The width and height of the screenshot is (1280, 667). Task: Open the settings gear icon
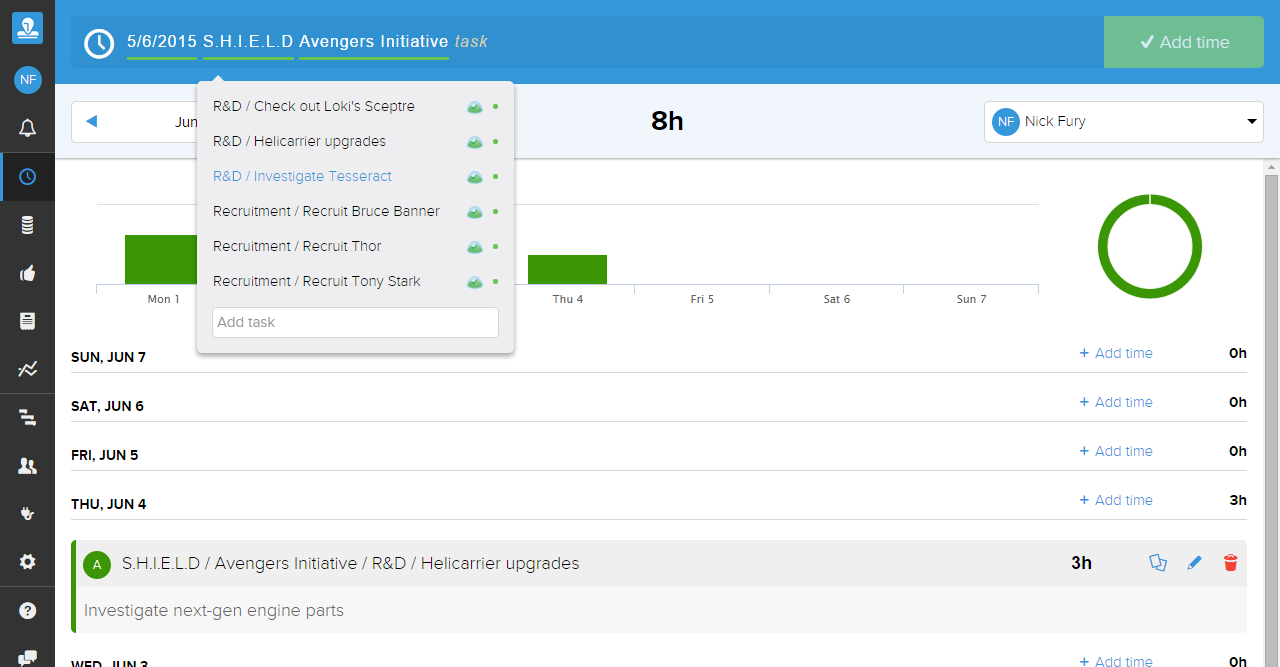click(x=28, y=562)
